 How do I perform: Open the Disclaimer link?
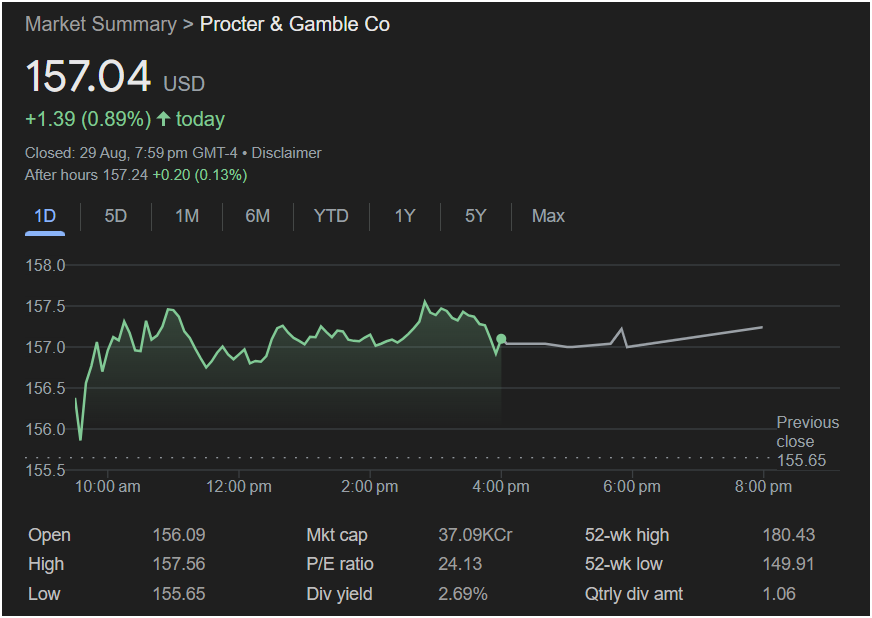286,153
